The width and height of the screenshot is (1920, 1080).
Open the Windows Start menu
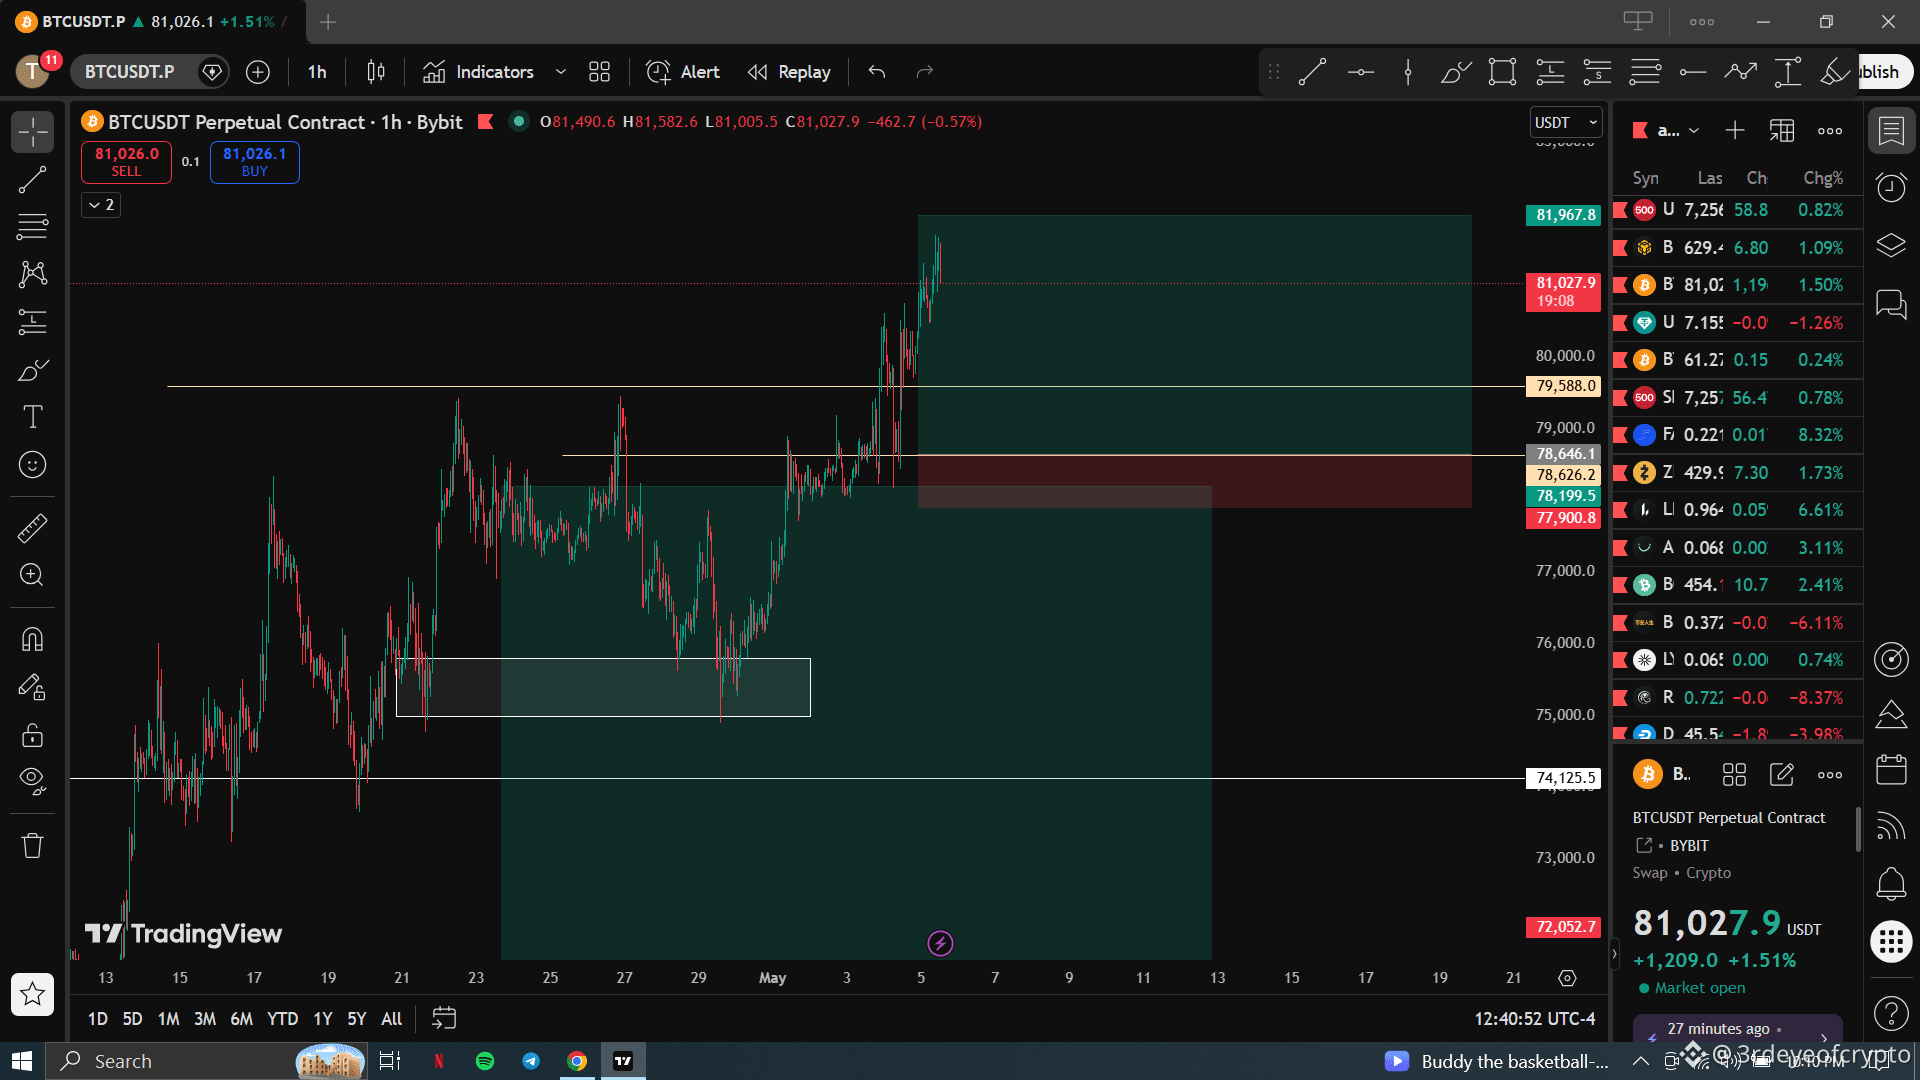click(22, 1061)
